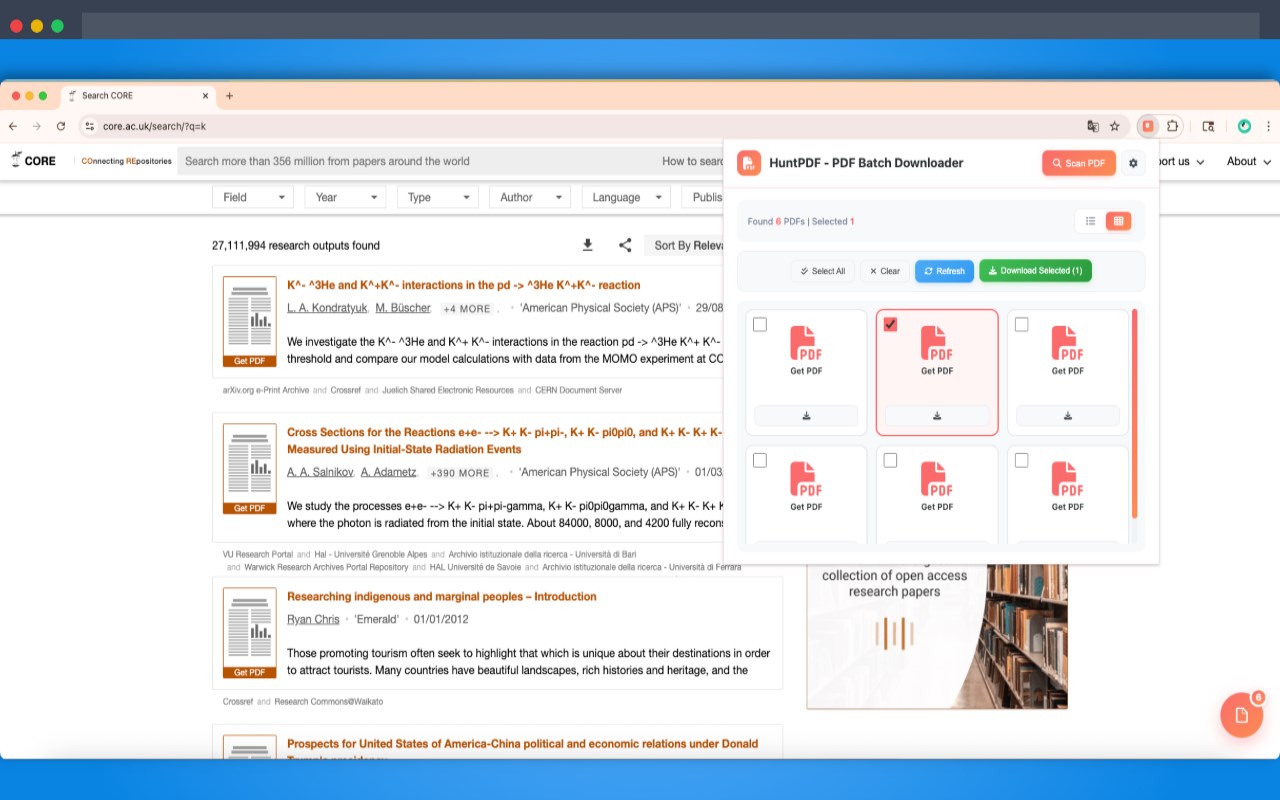1280x800 pixels.
Task: Check the fifth PDF card's checkbox
Action: coord(890,460)
